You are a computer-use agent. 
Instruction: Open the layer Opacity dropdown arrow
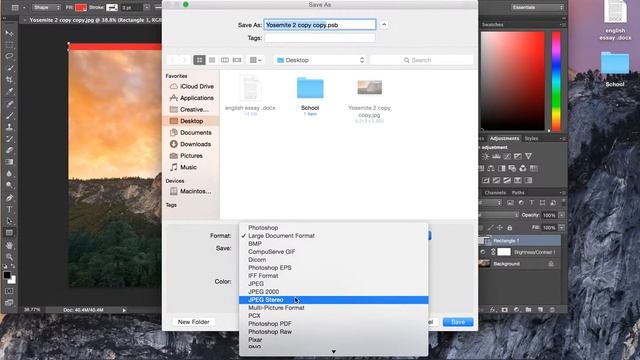point(562,215)
